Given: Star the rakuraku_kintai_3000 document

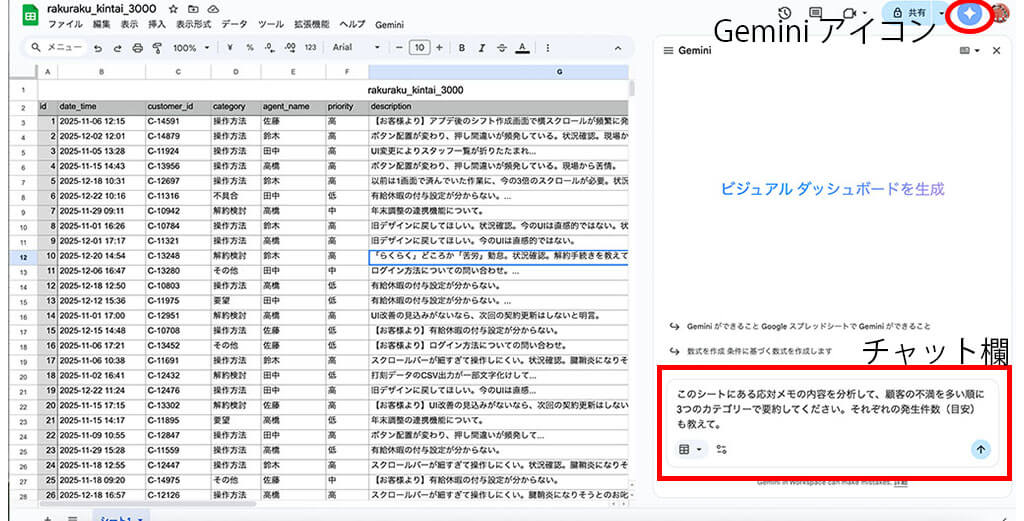Looking at the screenshot, I should (x=173, y=9).
